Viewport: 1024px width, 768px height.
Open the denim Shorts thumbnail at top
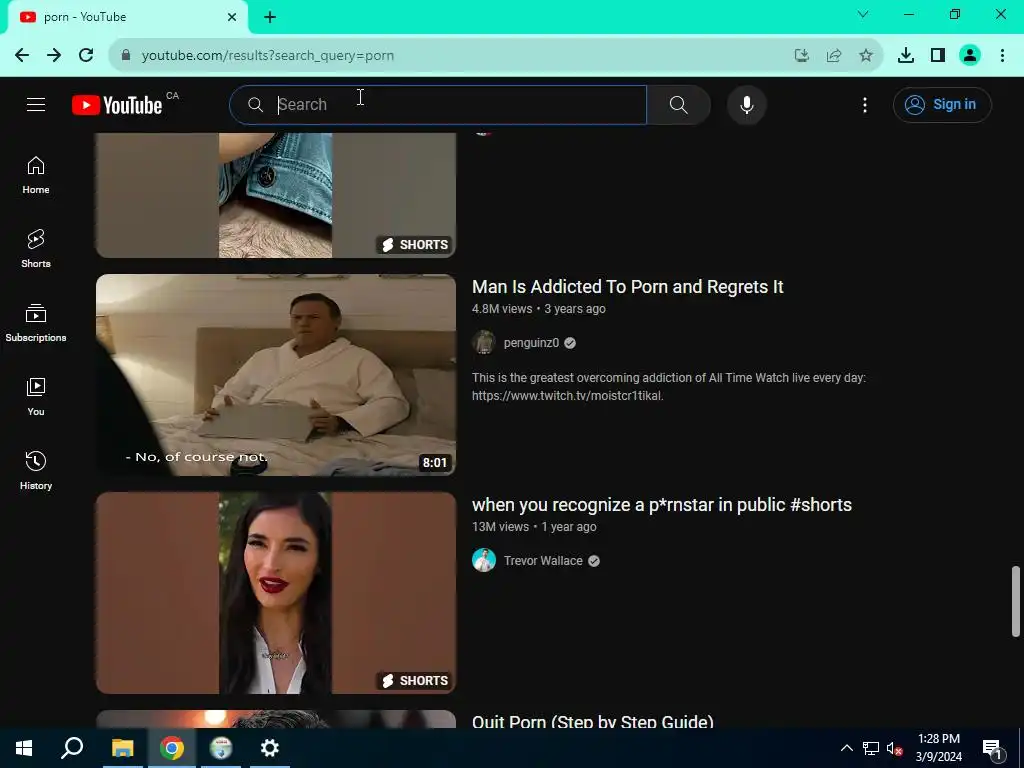click(x=276, y=195)
